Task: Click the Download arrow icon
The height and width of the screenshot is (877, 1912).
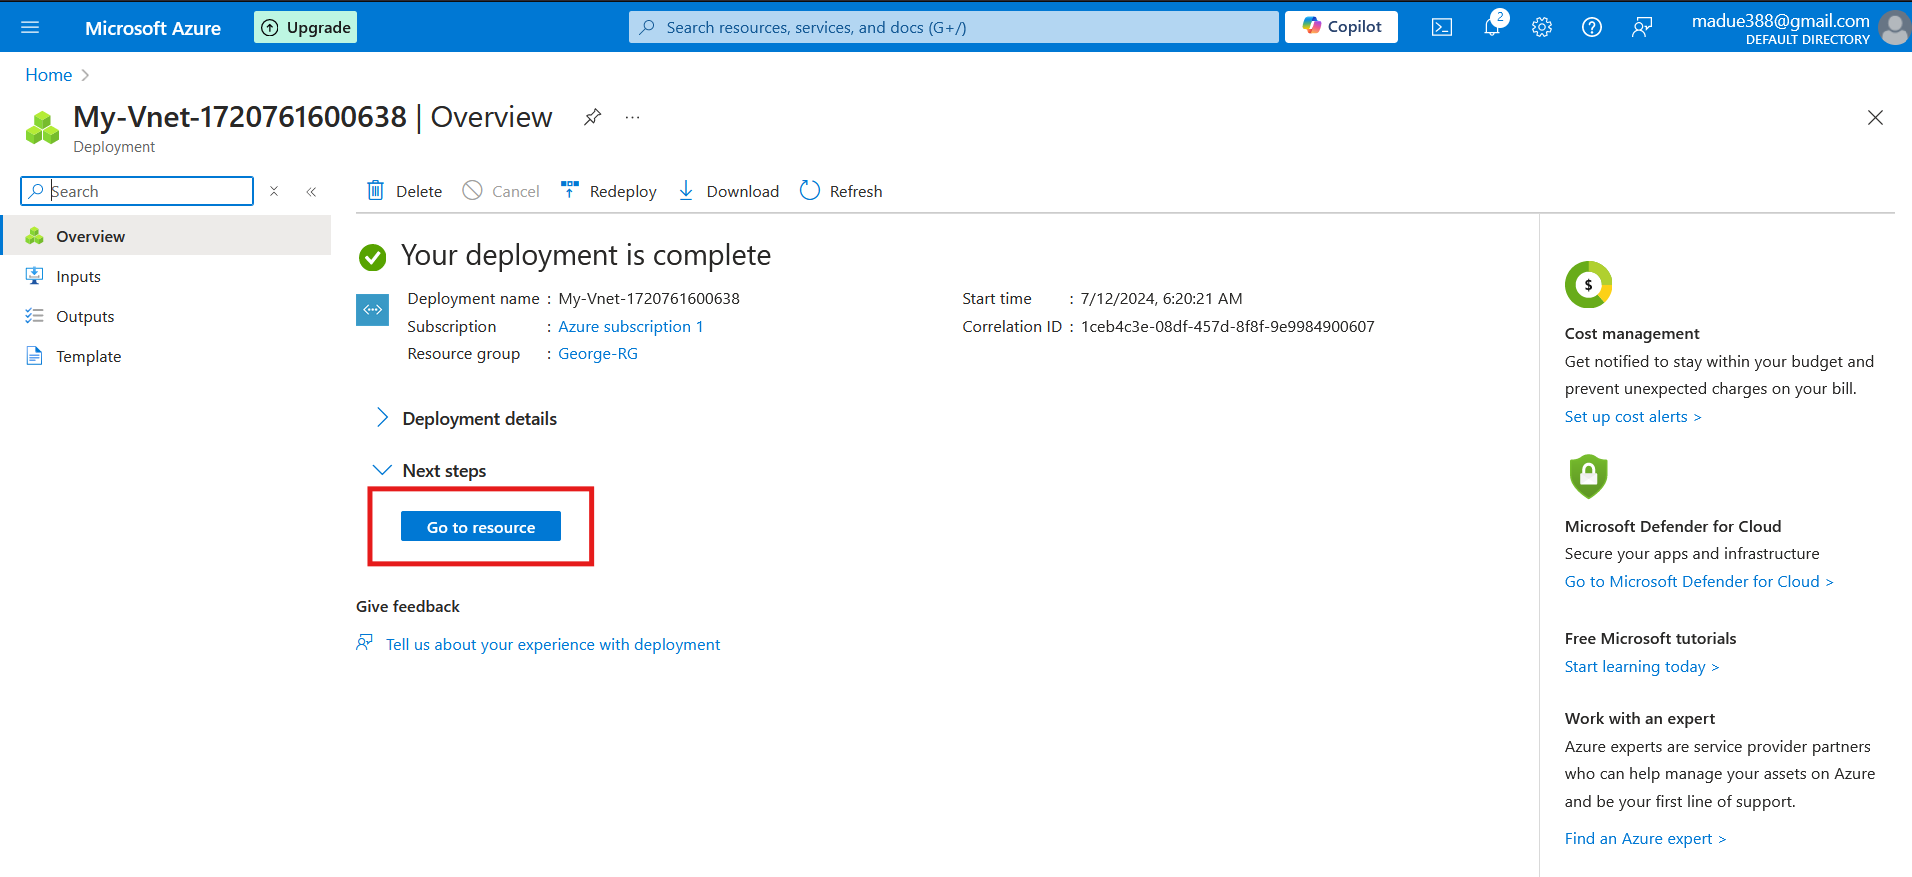Action: pyautogui.click(x=686, y=190)
